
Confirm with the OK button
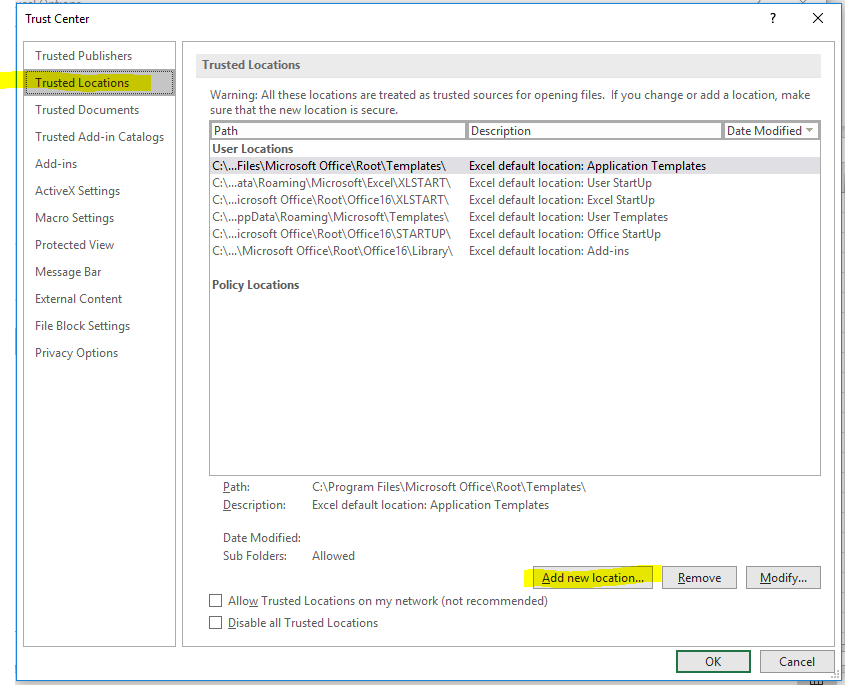[x=712, y=661]
